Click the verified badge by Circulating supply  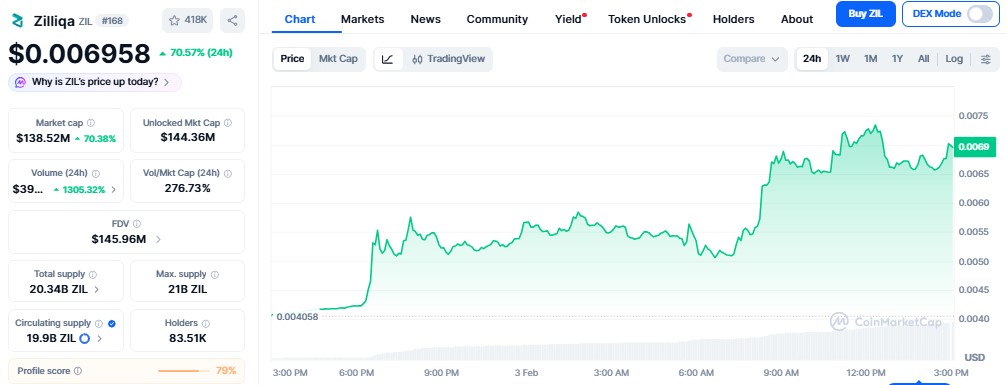[112, 323]
